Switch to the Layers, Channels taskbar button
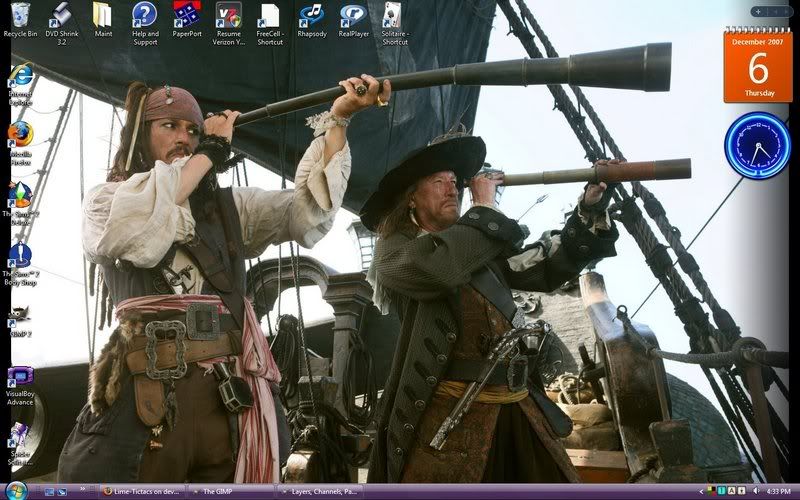Screen dimensions: 800x500 (320, 492)
